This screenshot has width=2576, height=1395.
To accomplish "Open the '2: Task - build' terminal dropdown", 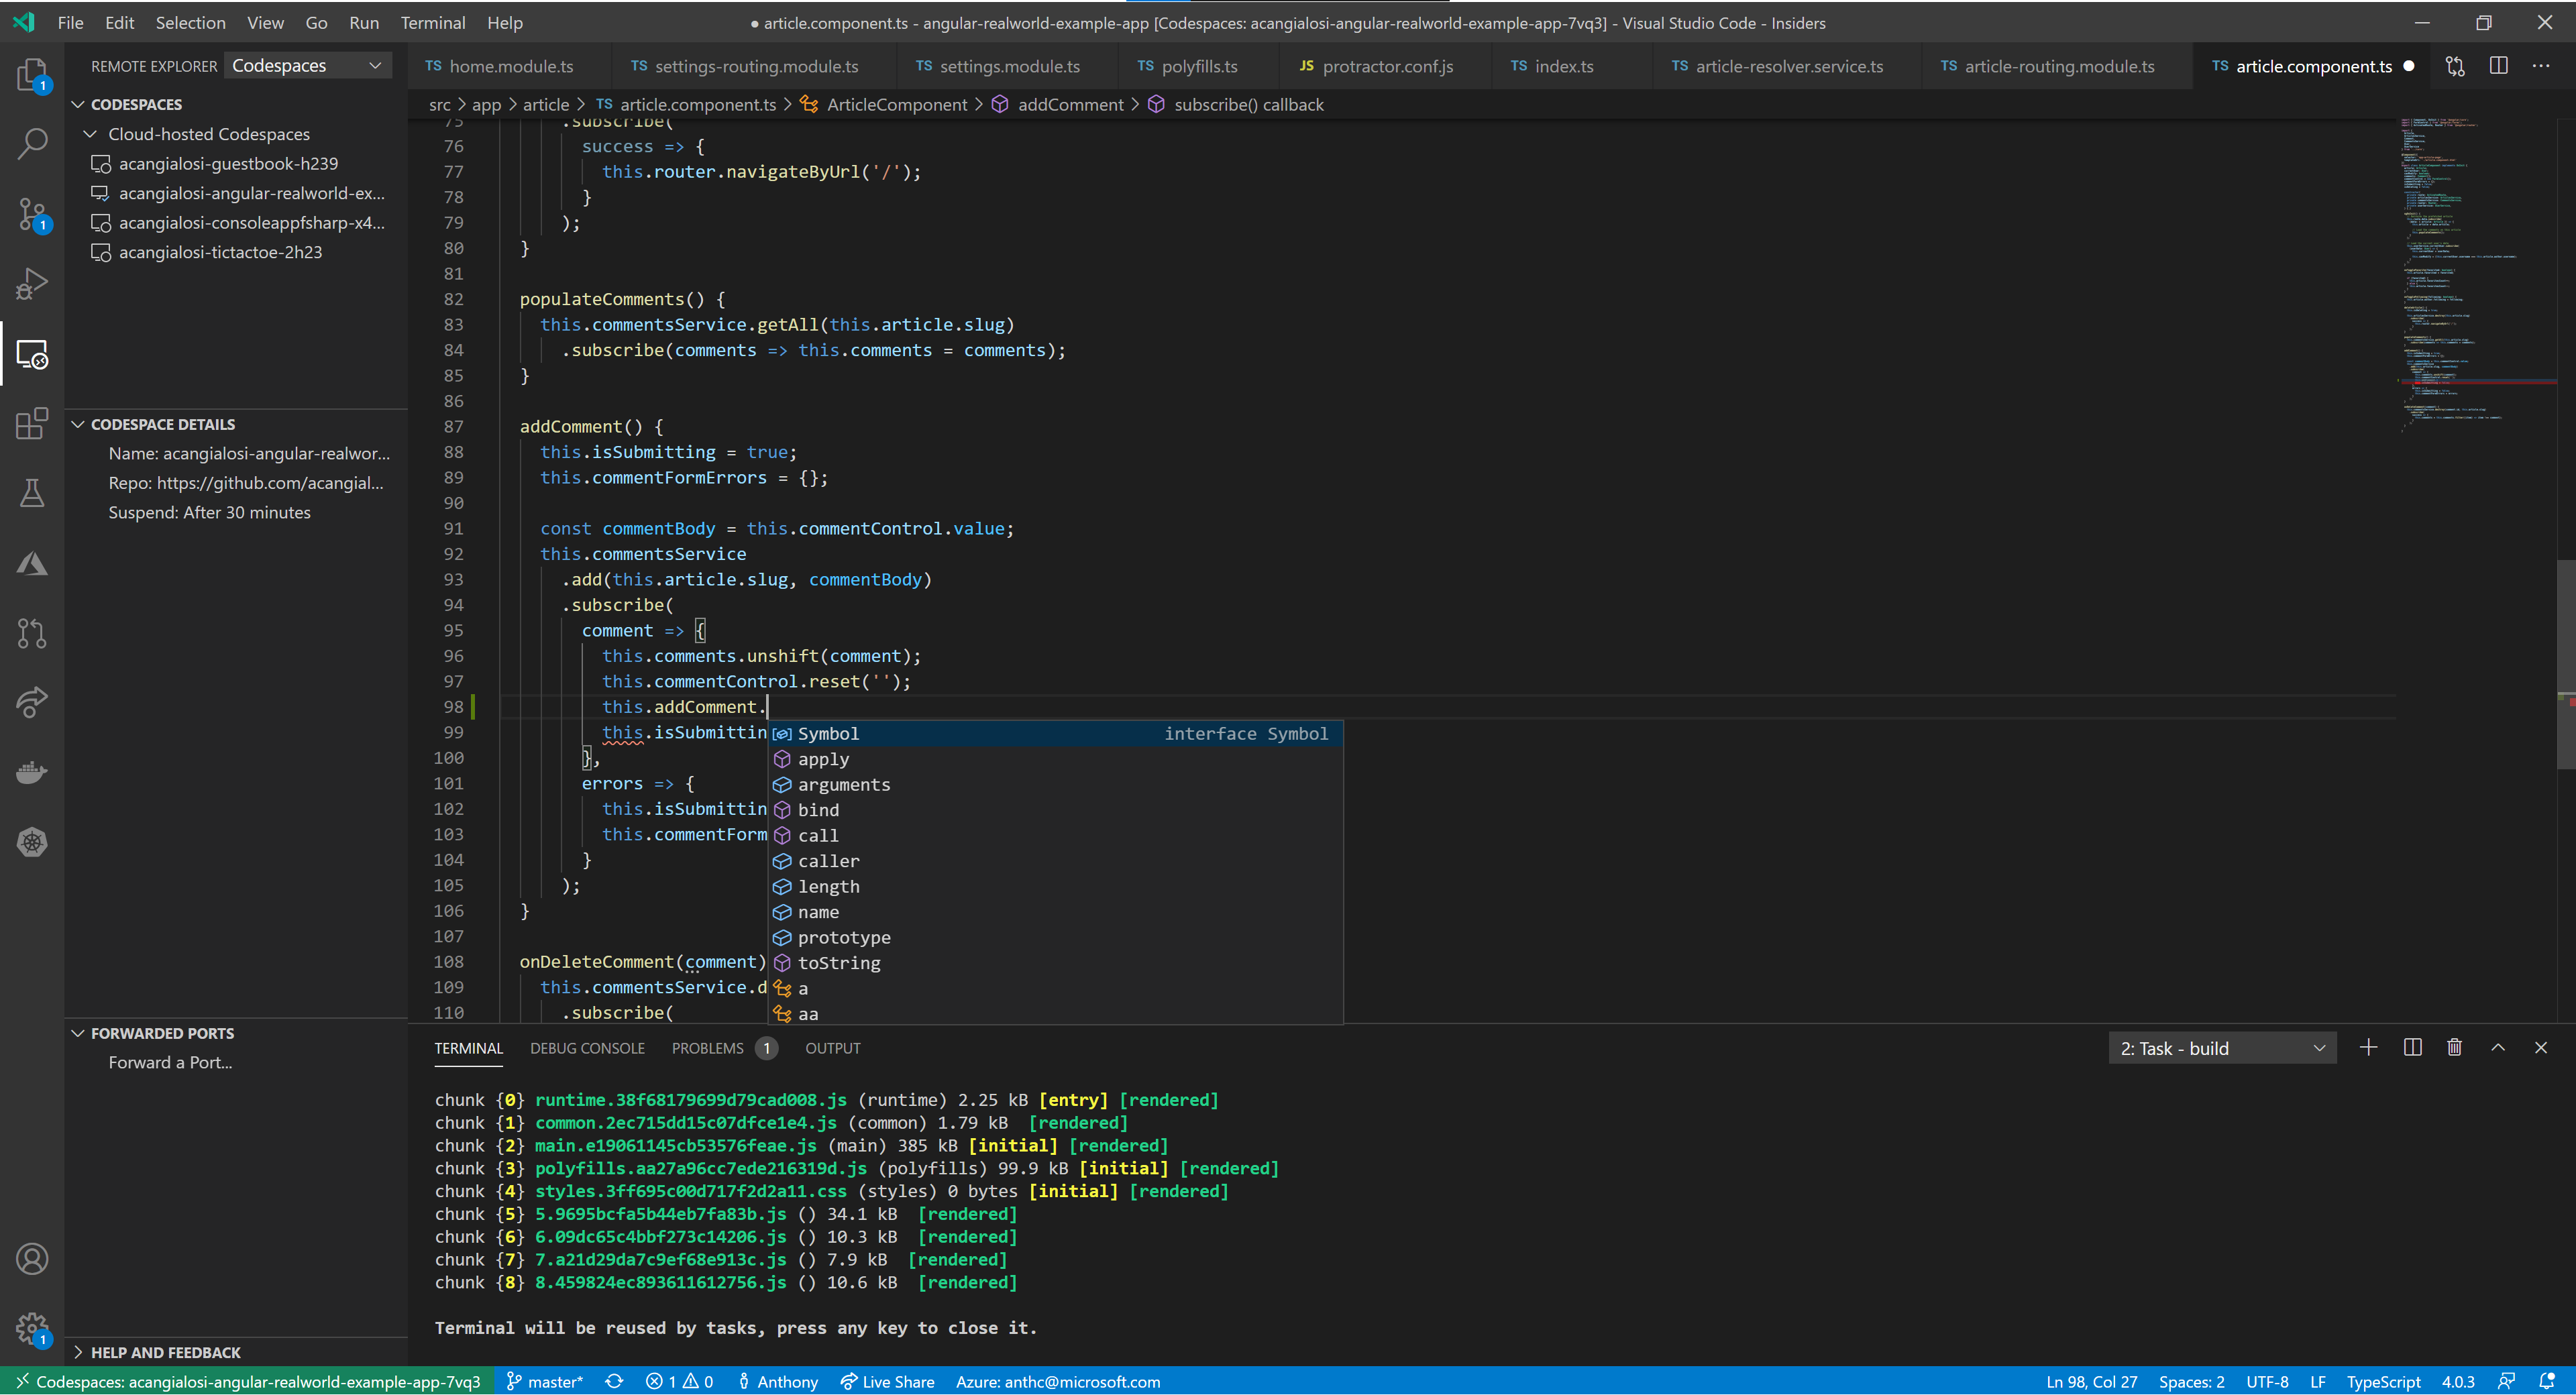I will [2222, 1047].
